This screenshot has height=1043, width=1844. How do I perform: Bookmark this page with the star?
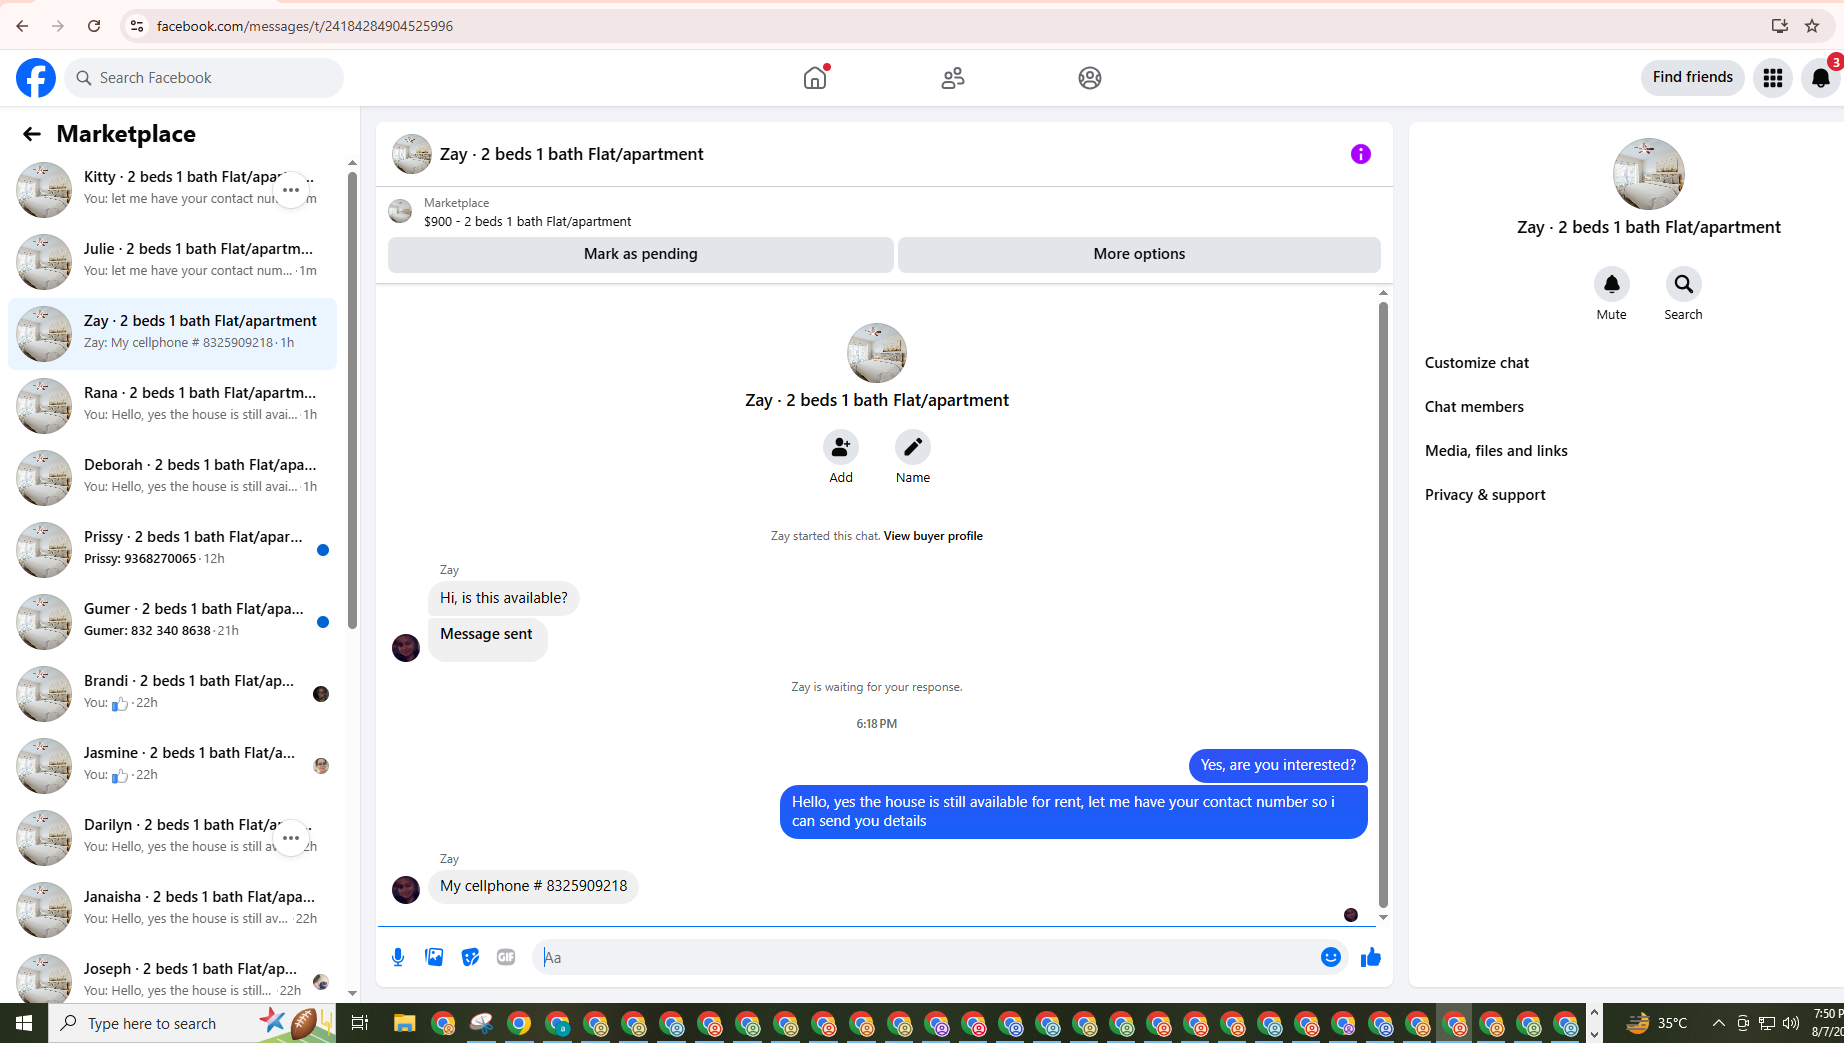[1812, 26]
